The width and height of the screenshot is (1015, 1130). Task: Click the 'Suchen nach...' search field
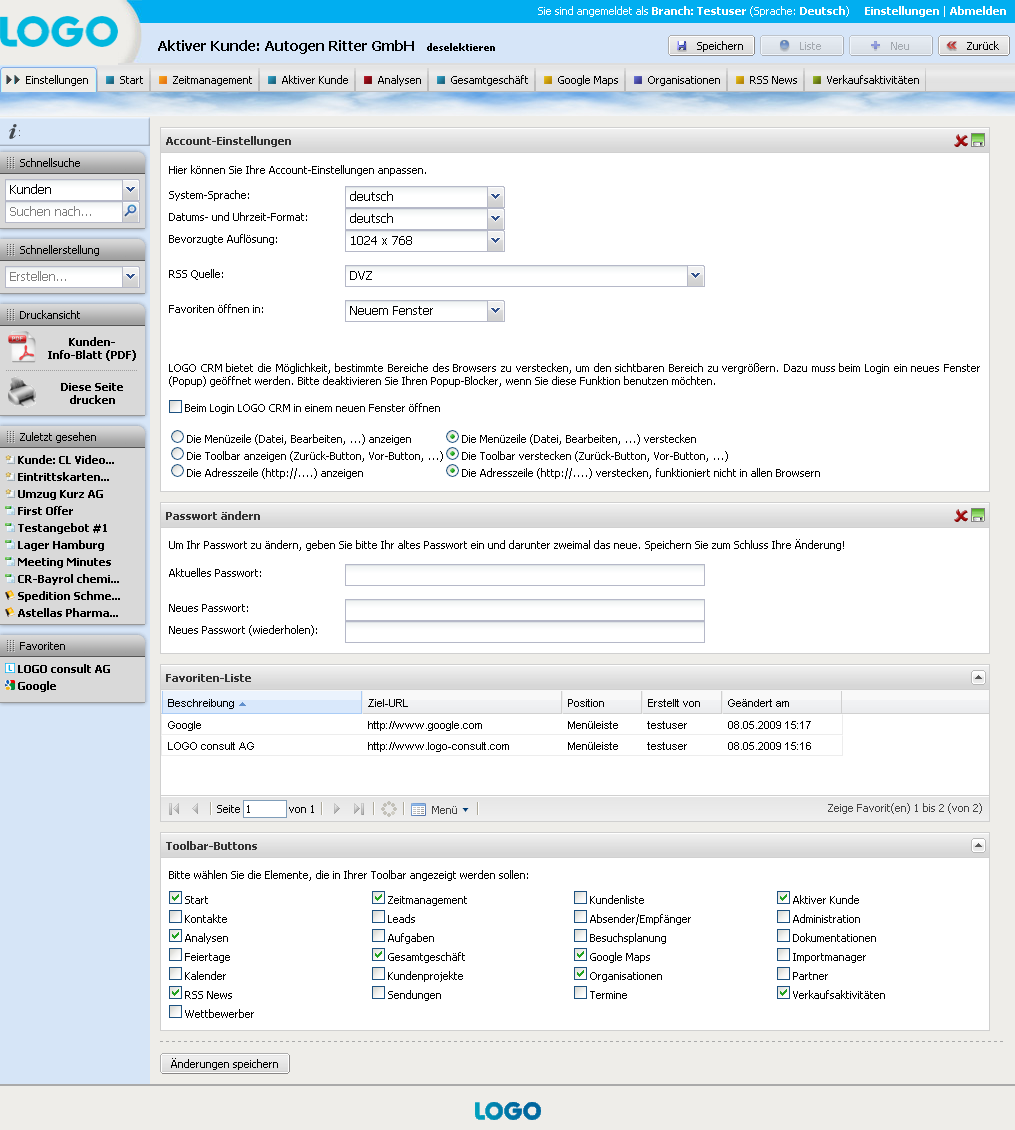[64, 211]
